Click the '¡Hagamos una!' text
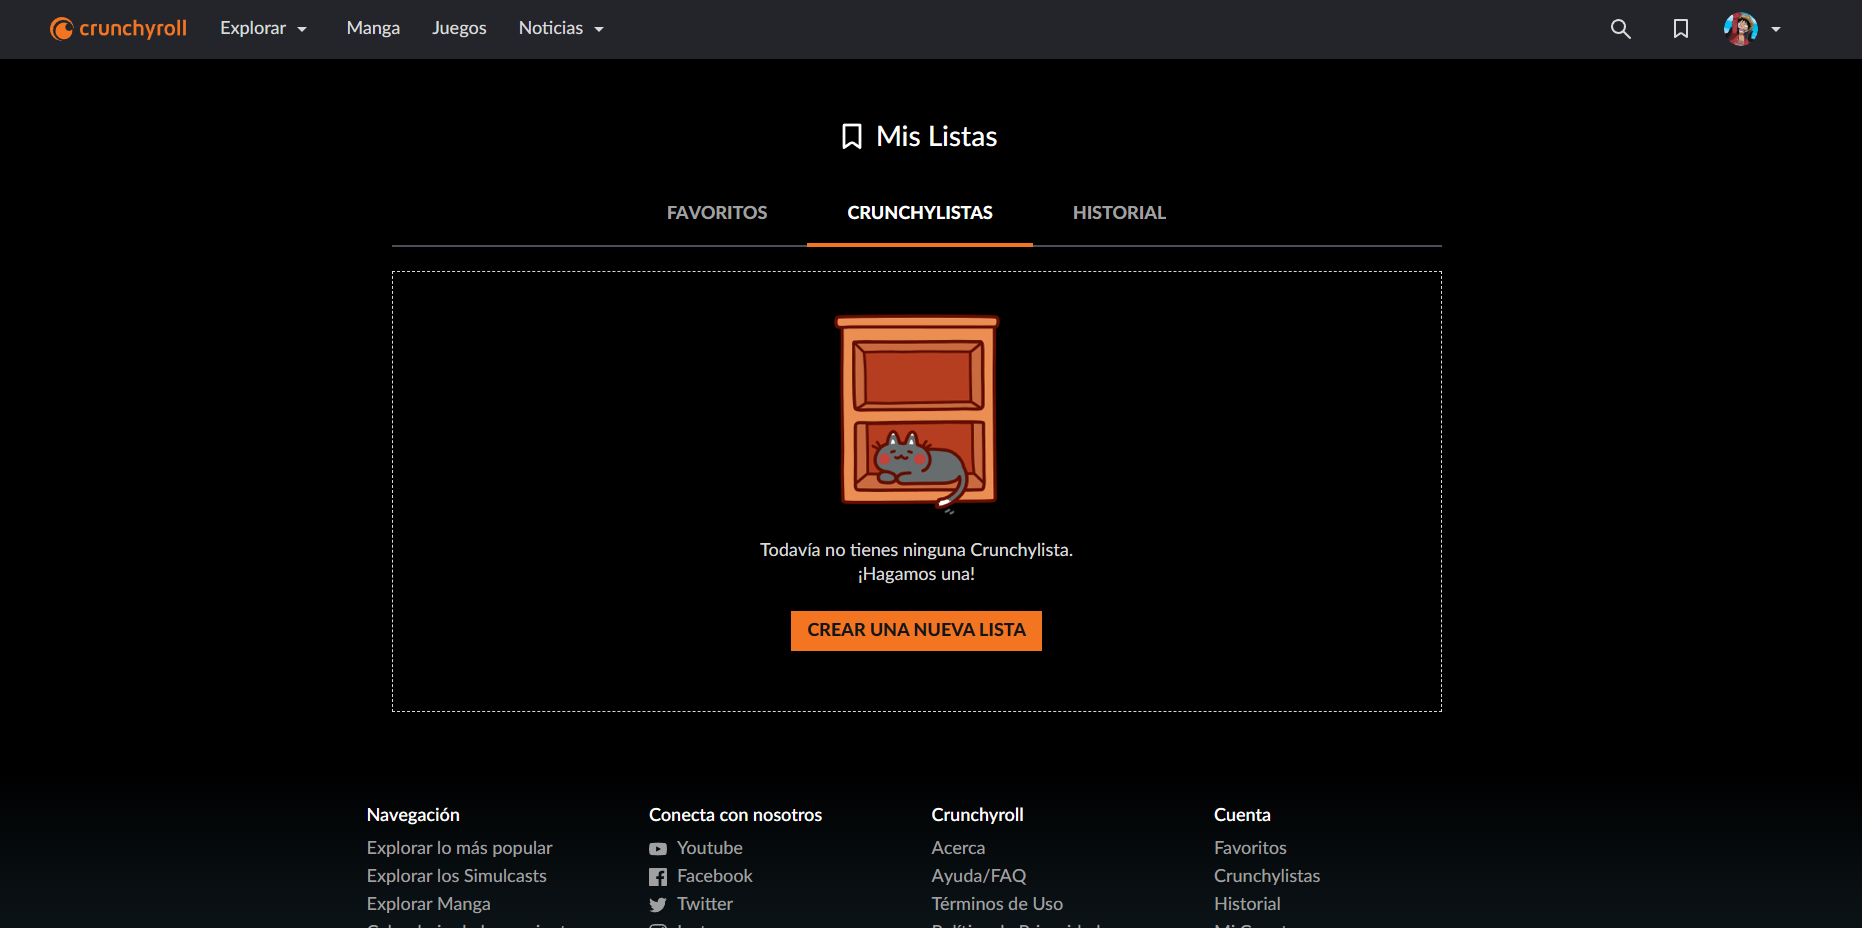The image size is (1862, 928). [916, 574]
